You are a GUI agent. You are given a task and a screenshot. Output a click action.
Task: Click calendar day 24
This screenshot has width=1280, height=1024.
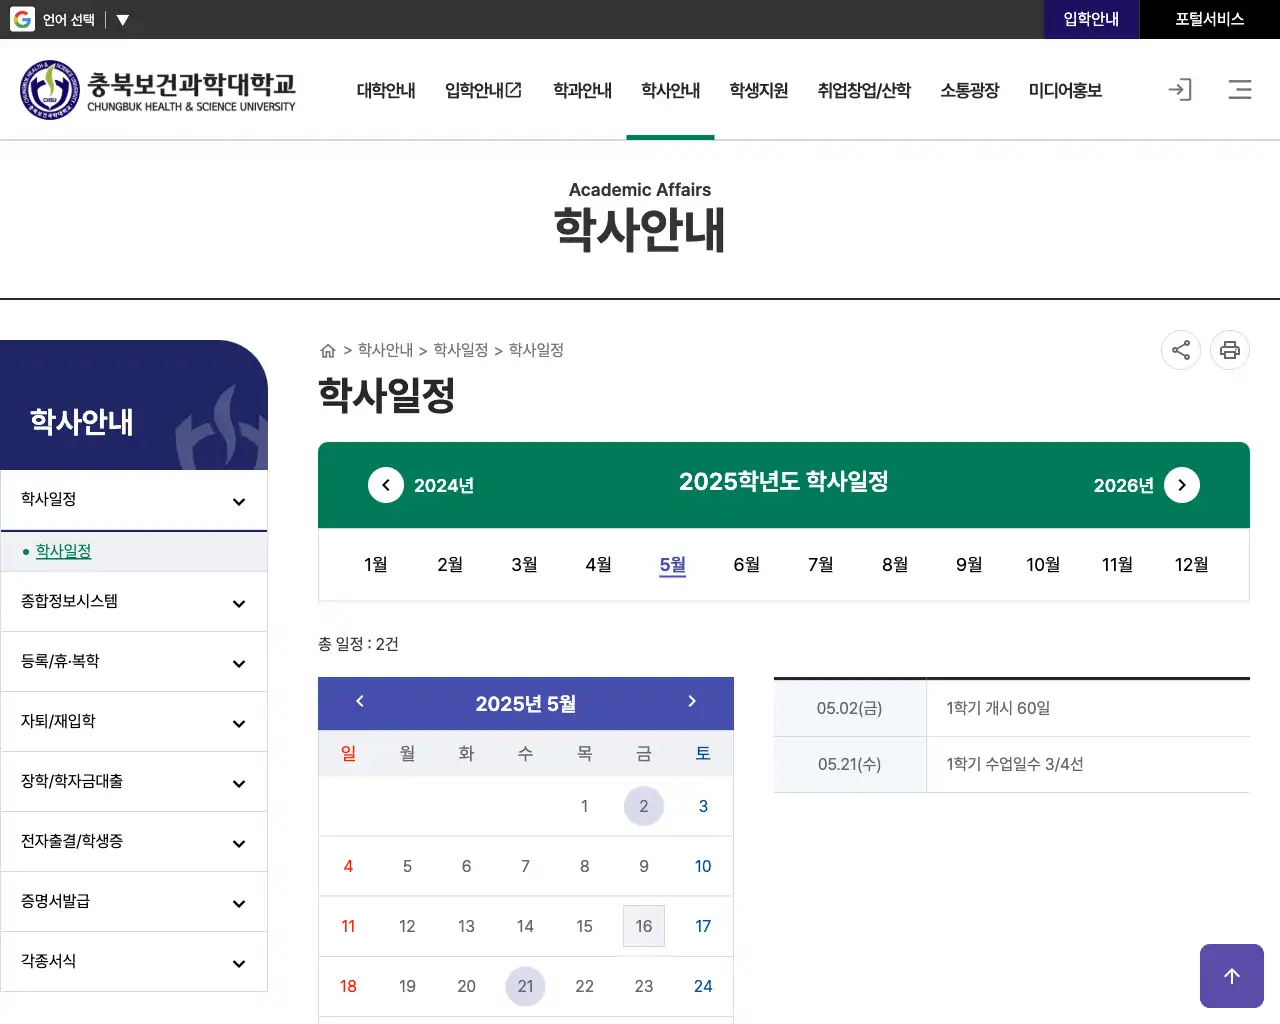[703, 986]
